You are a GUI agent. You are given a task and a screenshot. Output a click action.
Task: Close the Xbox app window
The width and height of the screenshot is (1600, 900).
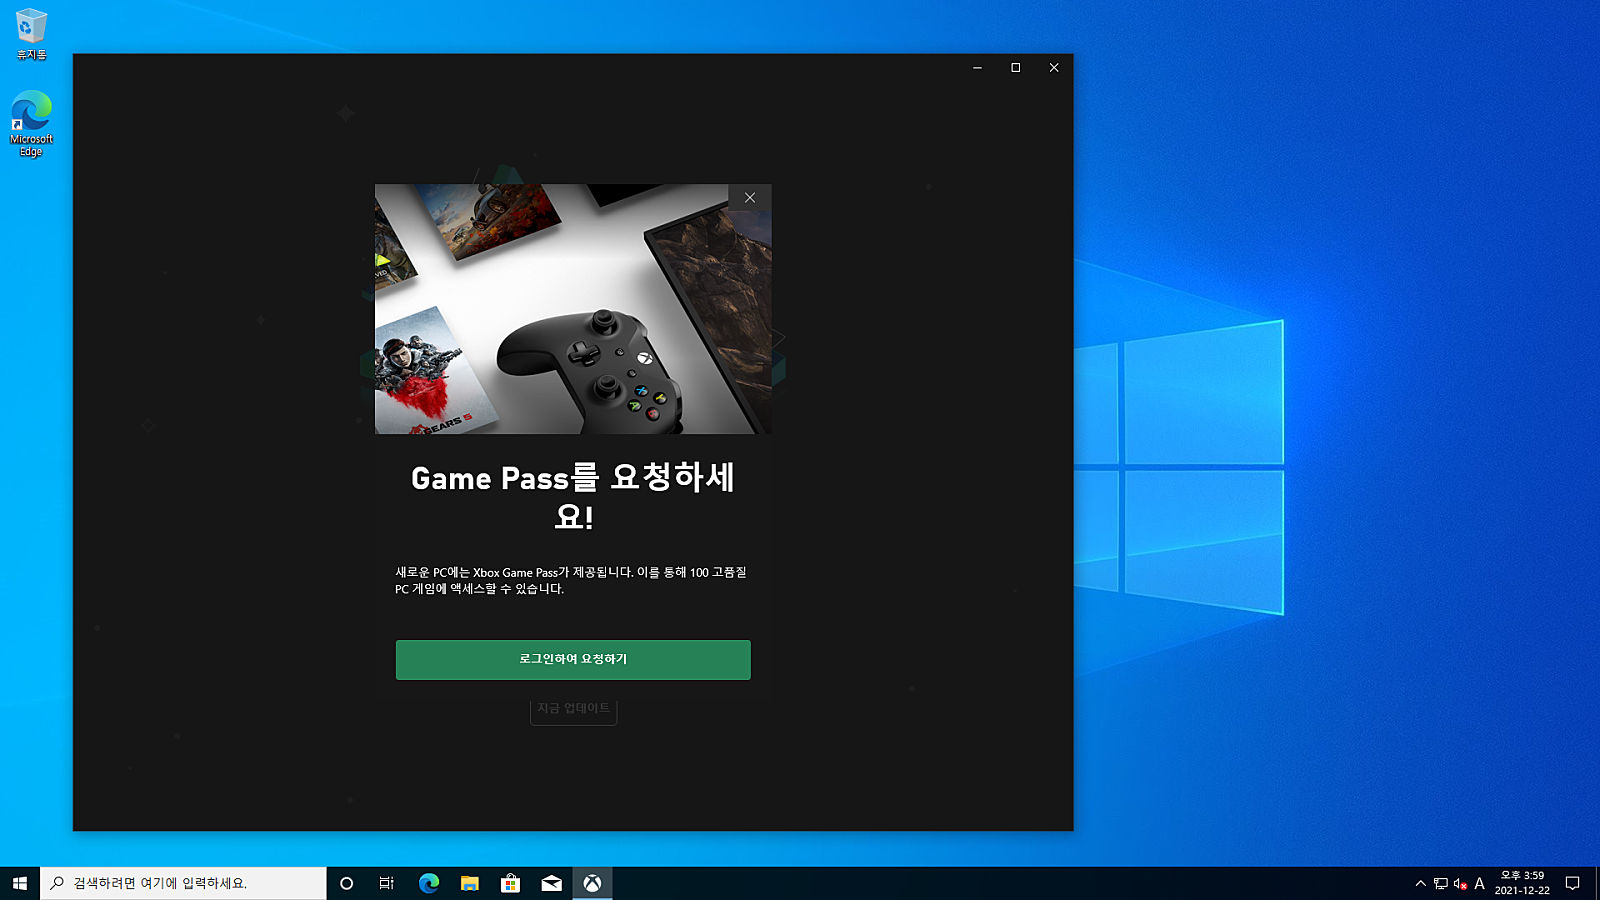pos(1054,68)
